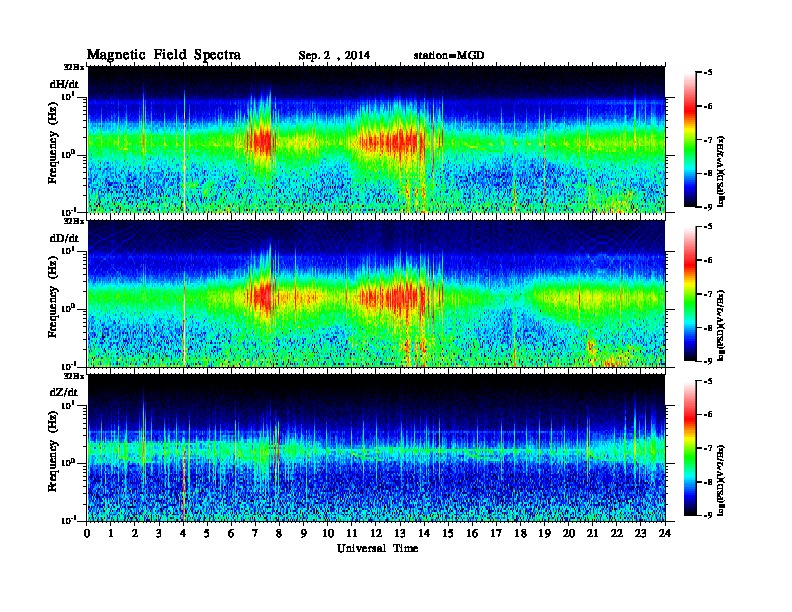This screenshot has height=612, width=792.
Task: Click the -9 label on dH/dt colorbar
Action: click(x=708, y=207)
